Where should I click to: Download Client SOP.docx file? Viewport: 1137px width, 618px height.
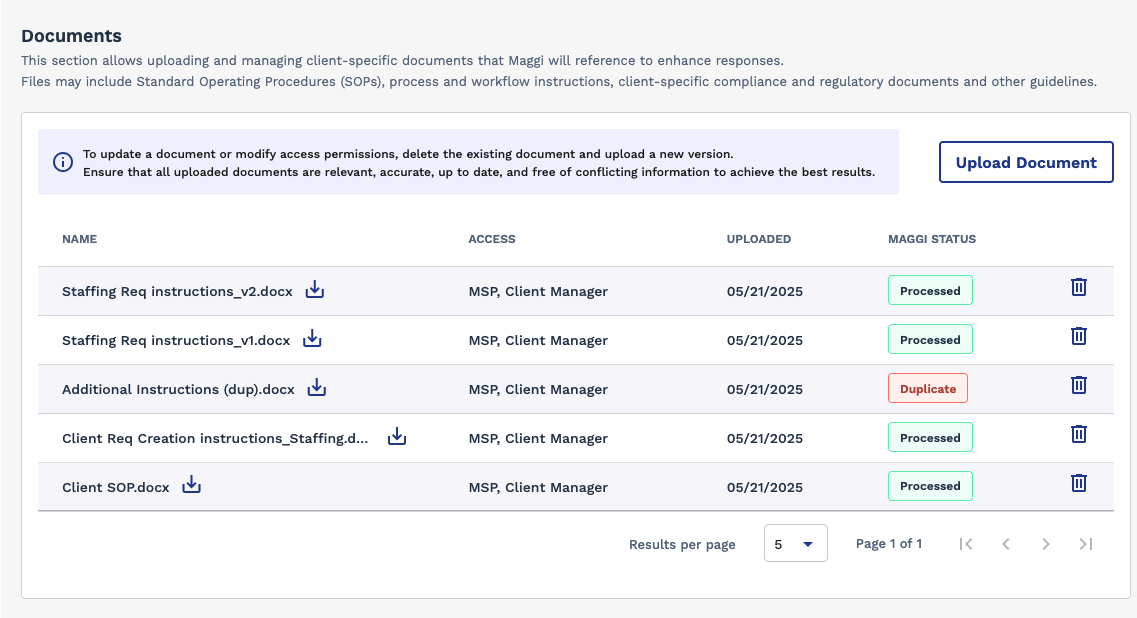(191, 485)
